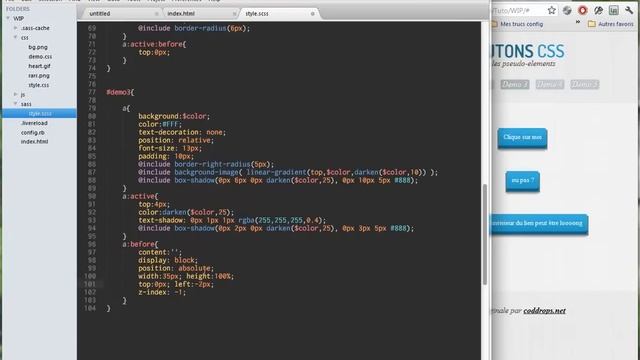The image size is (640, 360).
Task: Click the FOLDERS heading in the sidebar
Action: point(18,9)
